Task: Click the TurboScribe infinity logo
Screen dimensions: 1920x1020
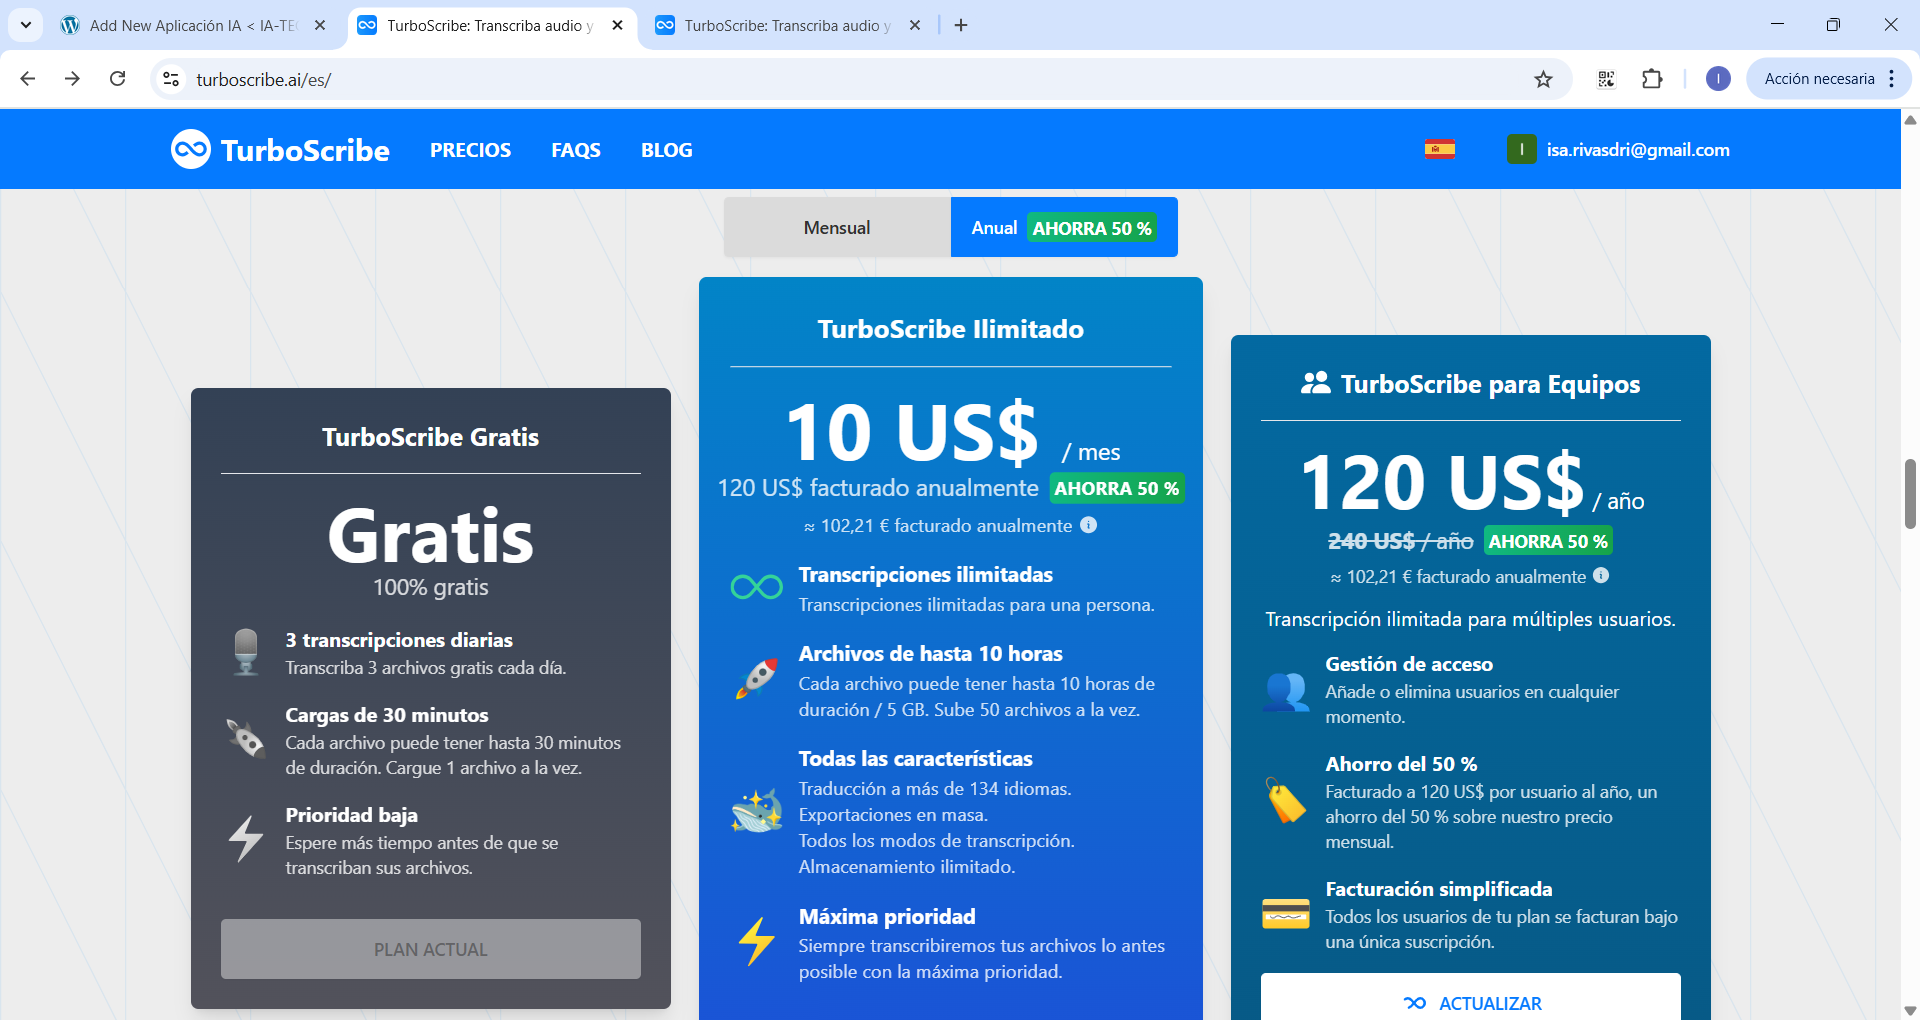Action: [190, 150]
